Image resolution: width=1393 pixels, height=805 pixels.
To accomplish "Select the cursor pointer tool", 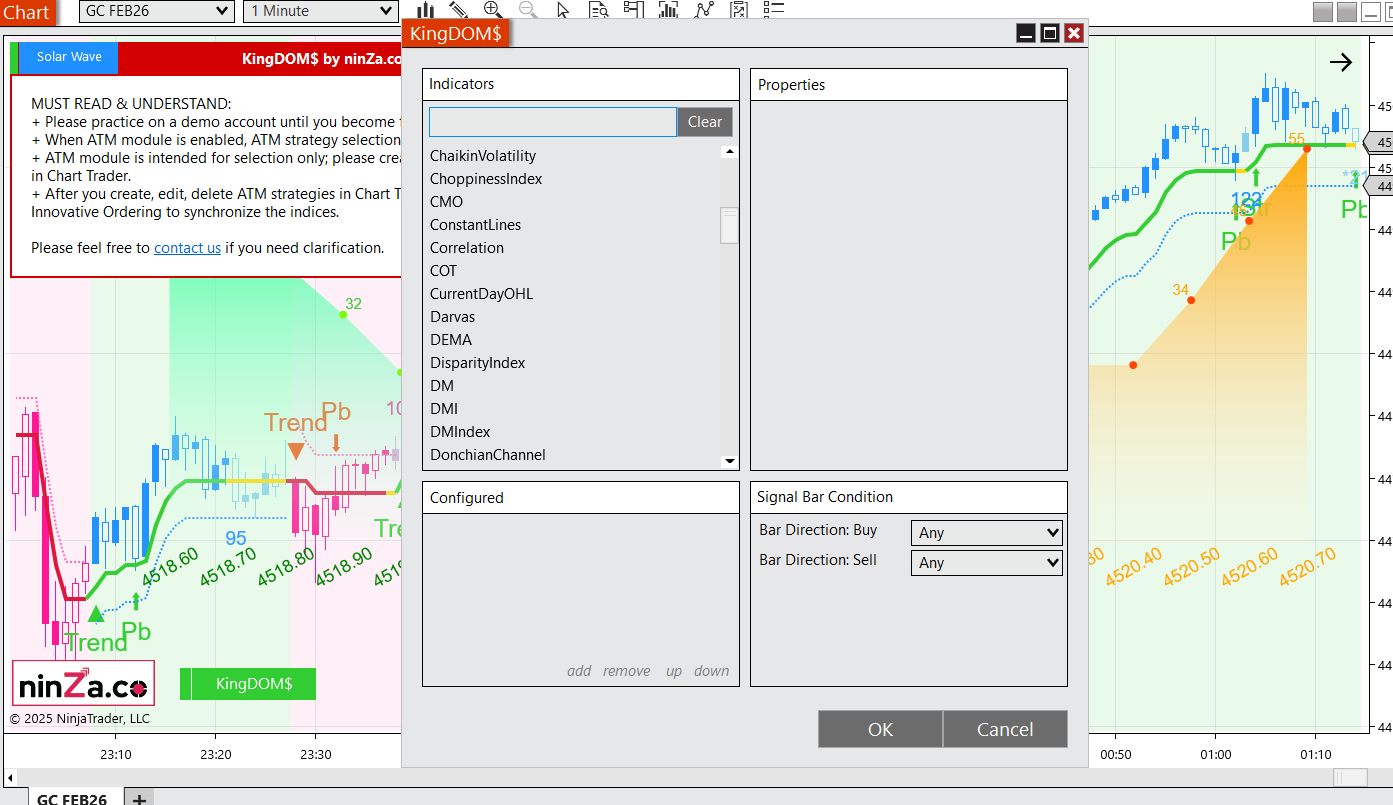I will click(563, 10).
